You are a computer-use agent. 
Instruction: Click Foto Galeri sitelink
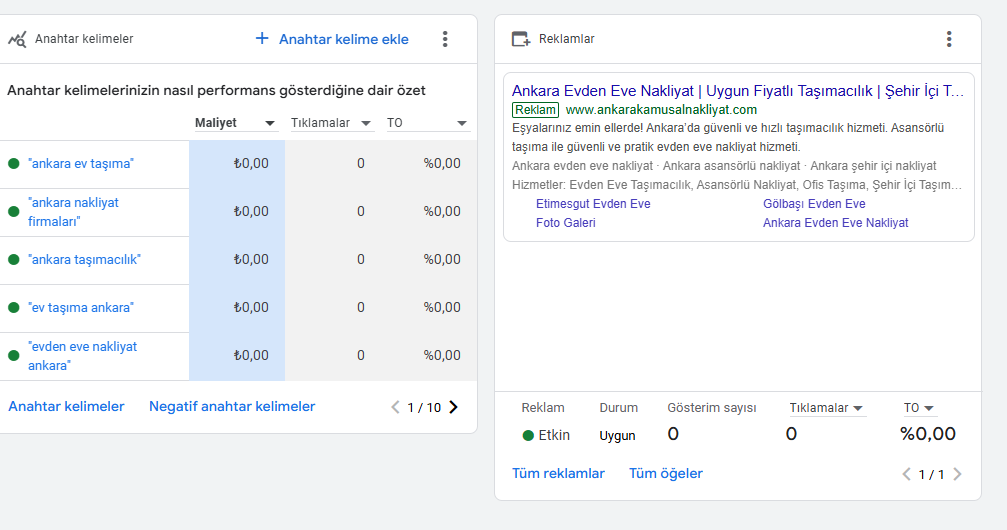pyautogui.click(x=565, y=223)
